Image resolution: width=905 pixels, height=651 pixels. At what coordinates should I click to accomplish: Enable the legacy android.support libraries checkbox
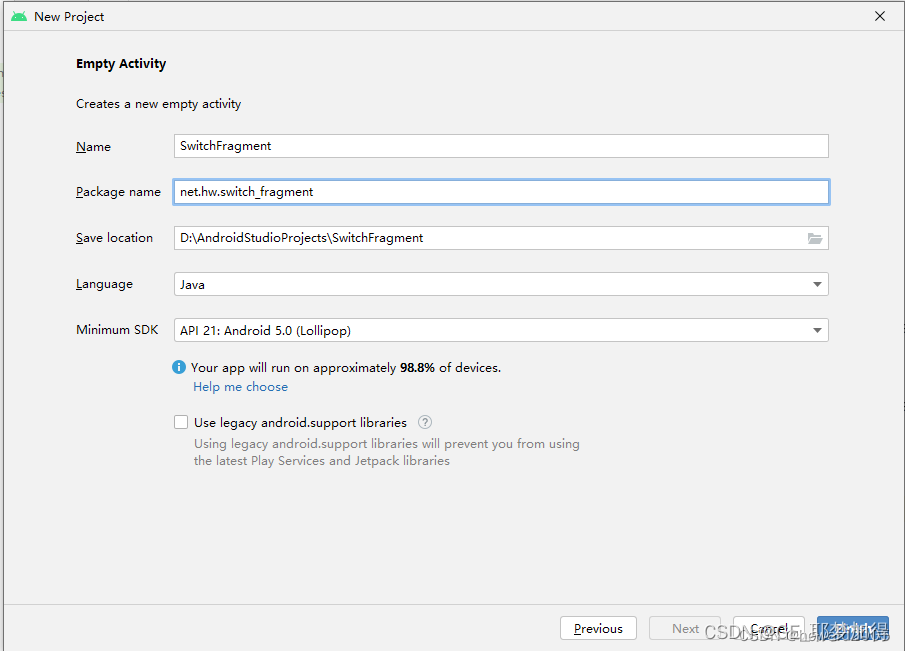point(181,422)
